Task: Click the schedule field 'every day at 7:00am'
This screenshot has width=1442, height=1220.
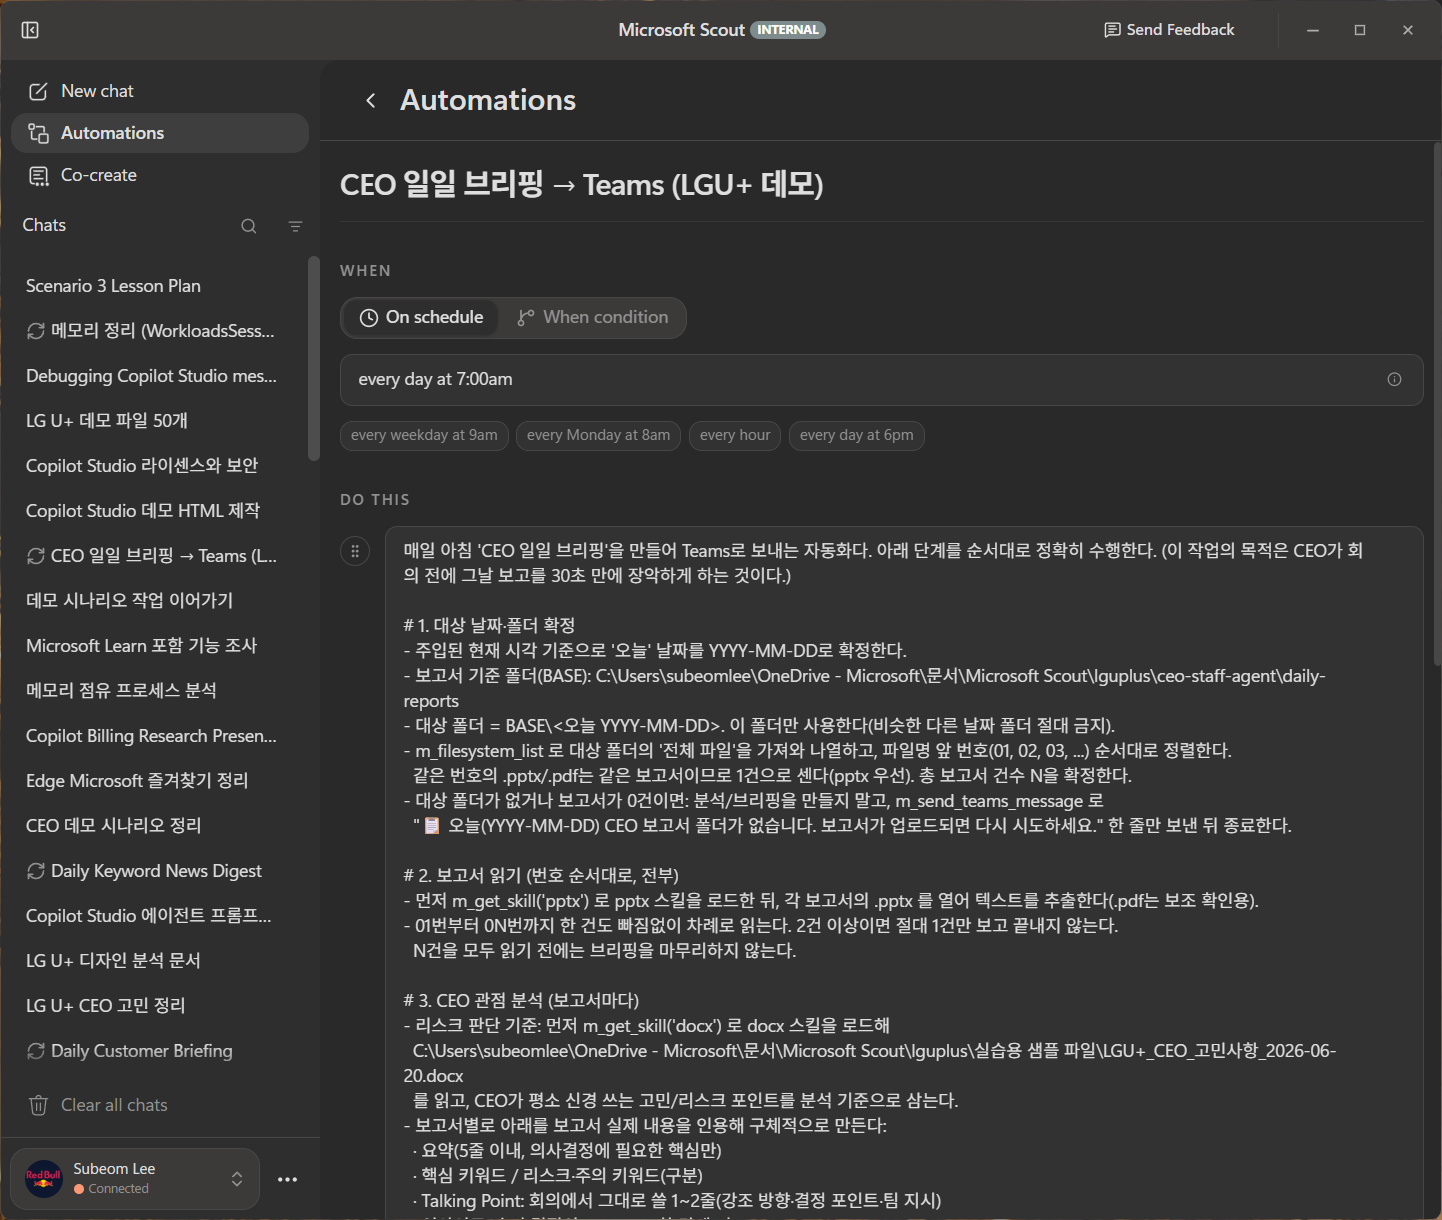Action: (x=881, y=380)
